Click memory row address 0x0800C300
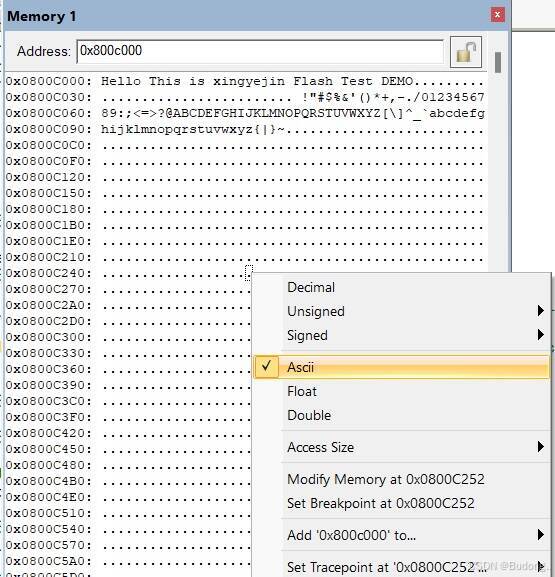 [x=48, y=337]
